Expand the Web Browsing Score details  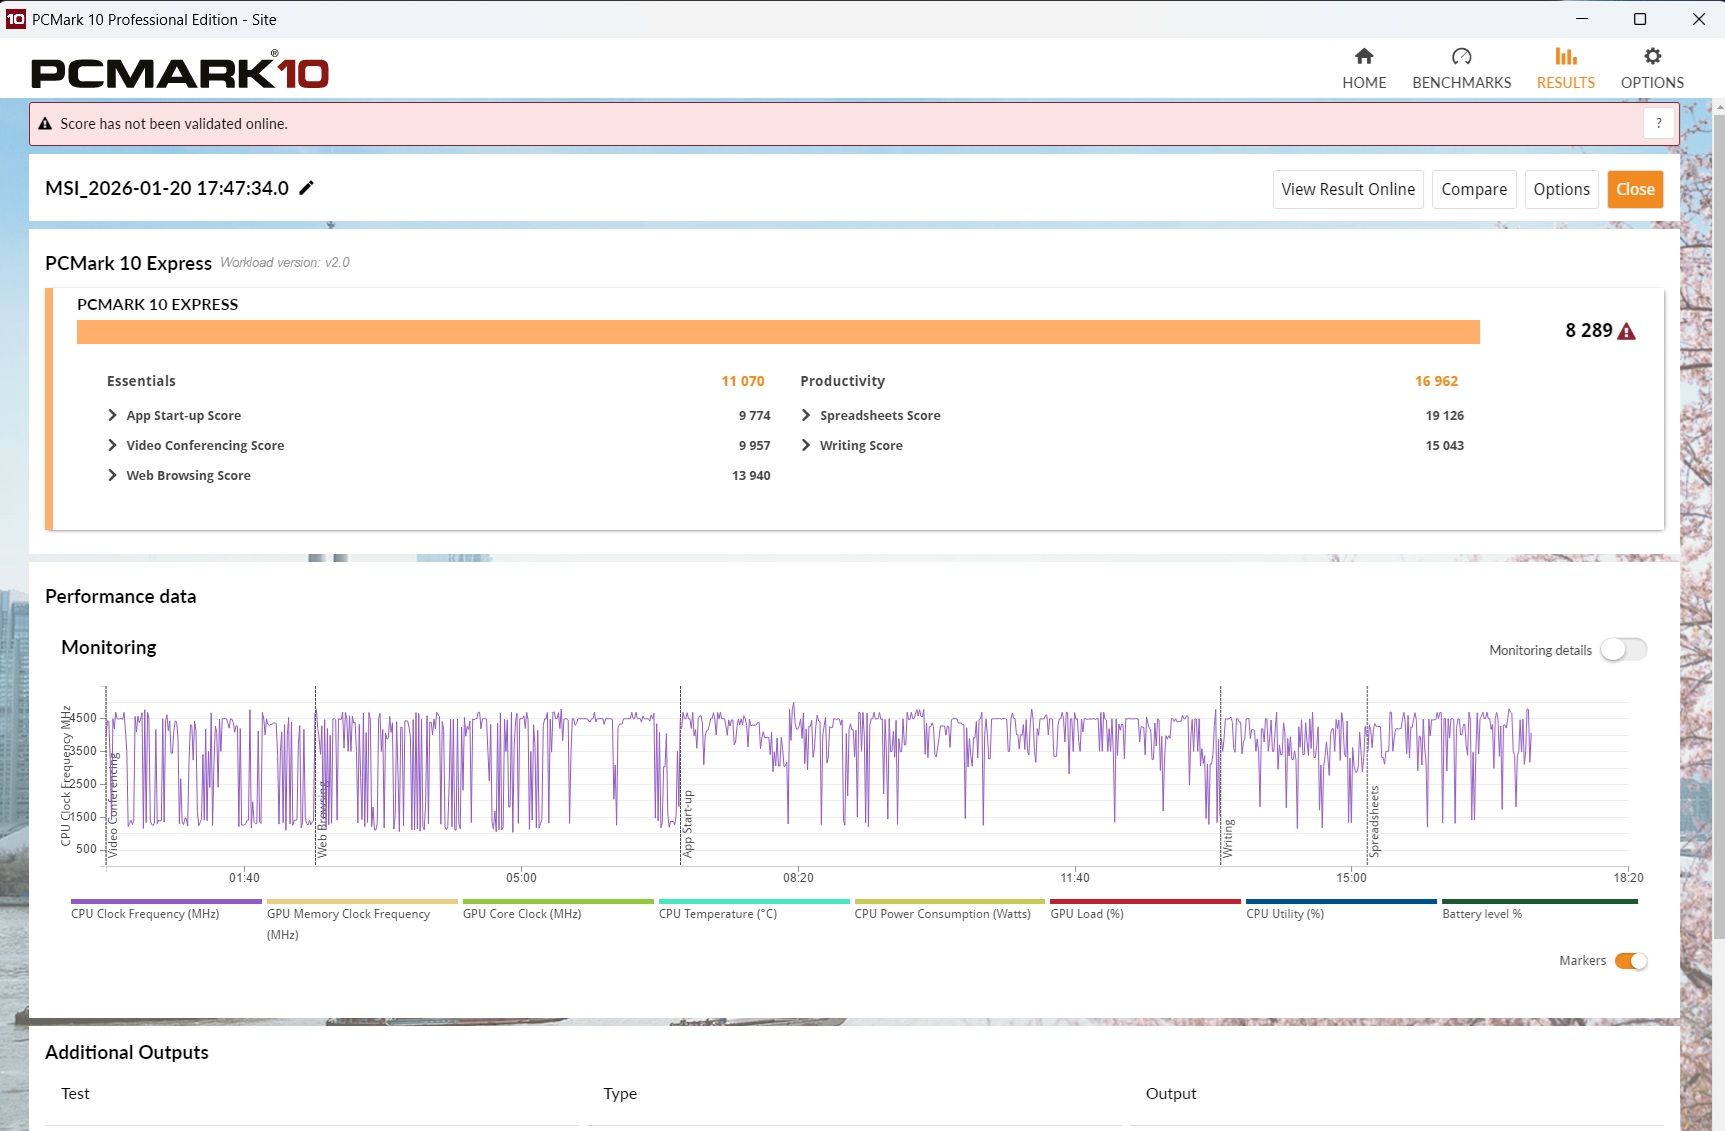[112, 476]
